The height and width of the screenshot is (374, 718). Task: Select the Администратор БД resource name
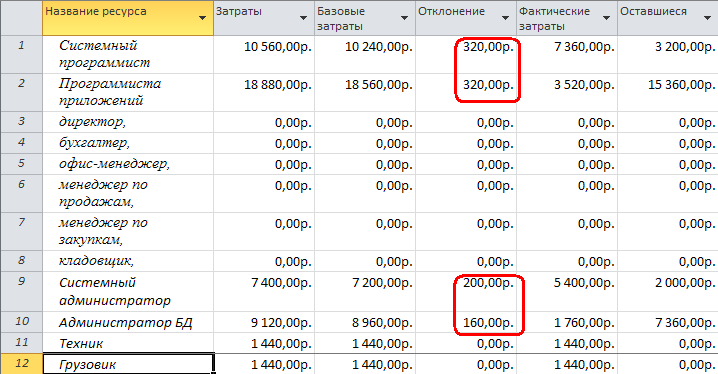click(x=128, y=322)
